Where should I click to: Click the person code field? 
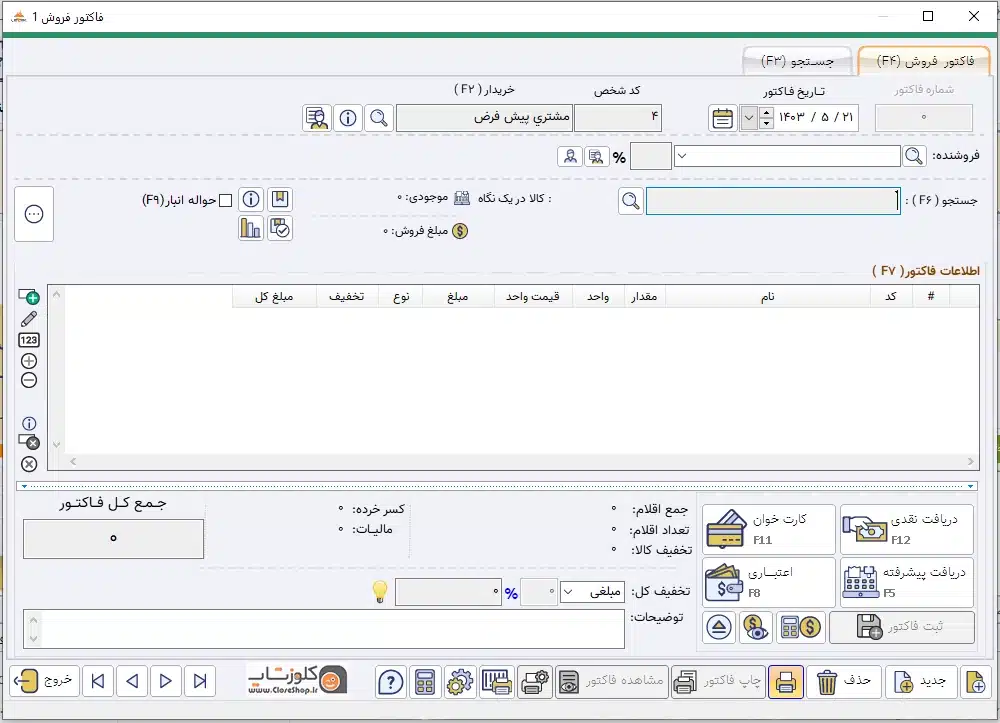pos(618,118)
